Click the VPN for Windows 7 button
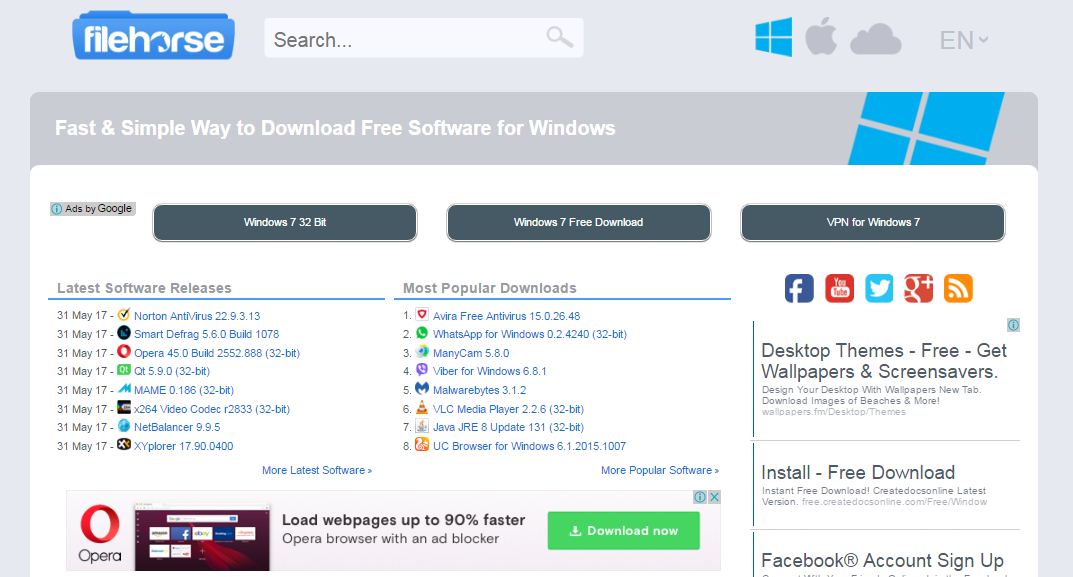This screenshot has width=1073, height=577. pos(872,222)
